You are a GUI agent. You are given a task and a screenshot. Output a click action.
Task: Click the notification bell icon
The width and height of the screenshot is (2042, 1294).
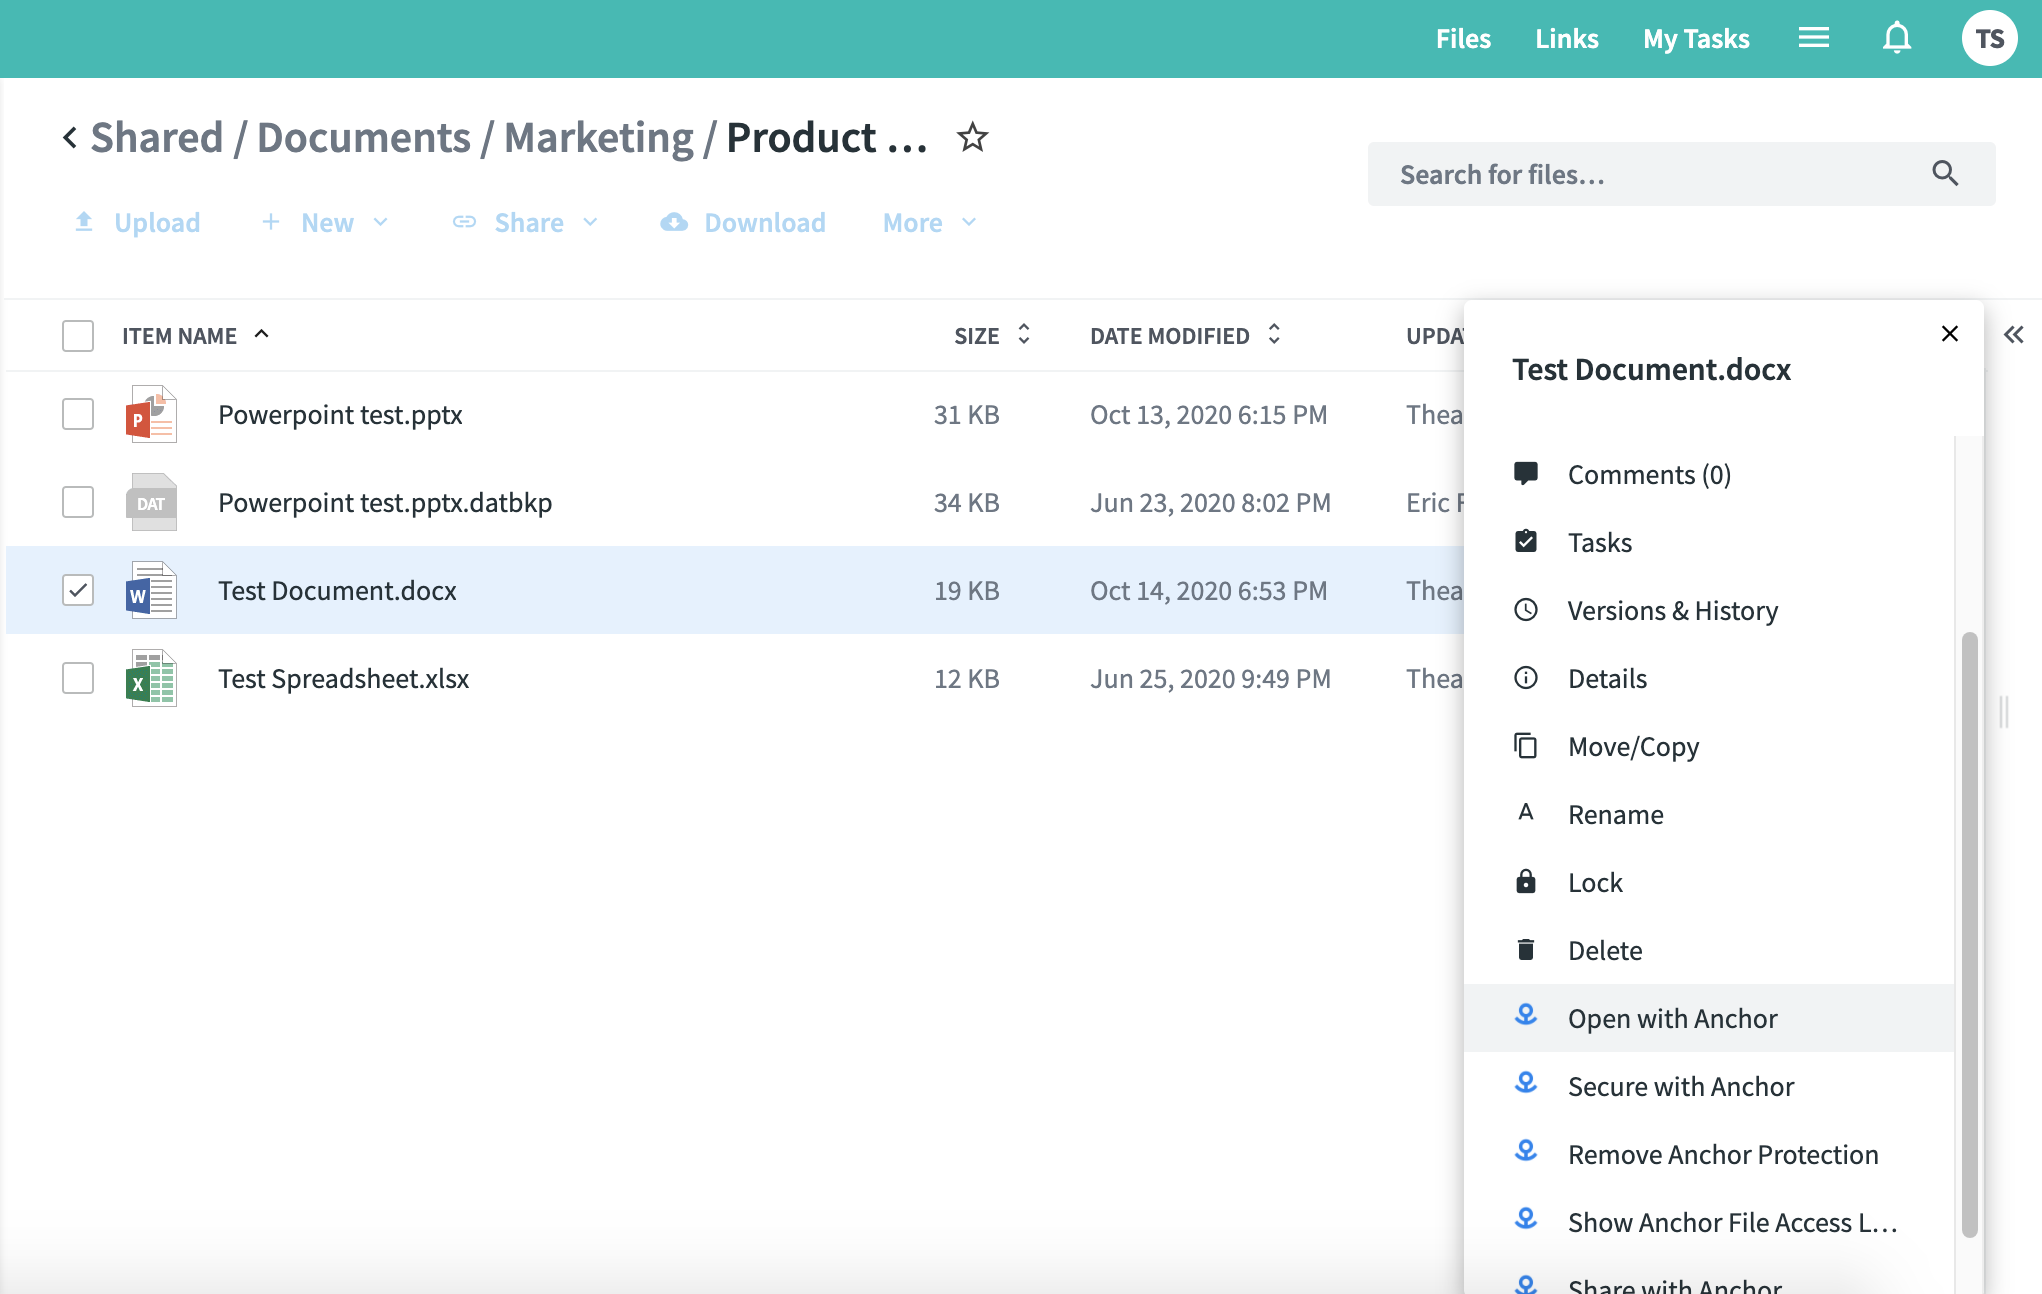pyautogui.click(x=1896, y=39)
